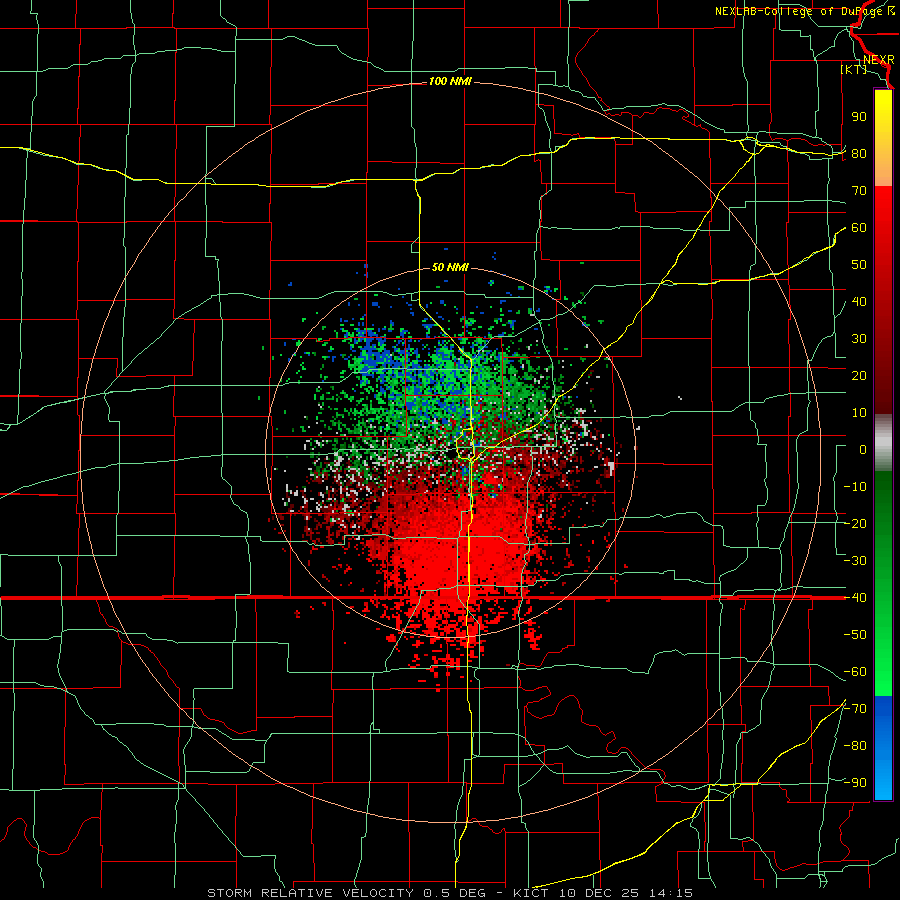Viewport: 900px width, 900px height.
Task: Click the -60 value on velocity scale
Action: click(855, 672)
